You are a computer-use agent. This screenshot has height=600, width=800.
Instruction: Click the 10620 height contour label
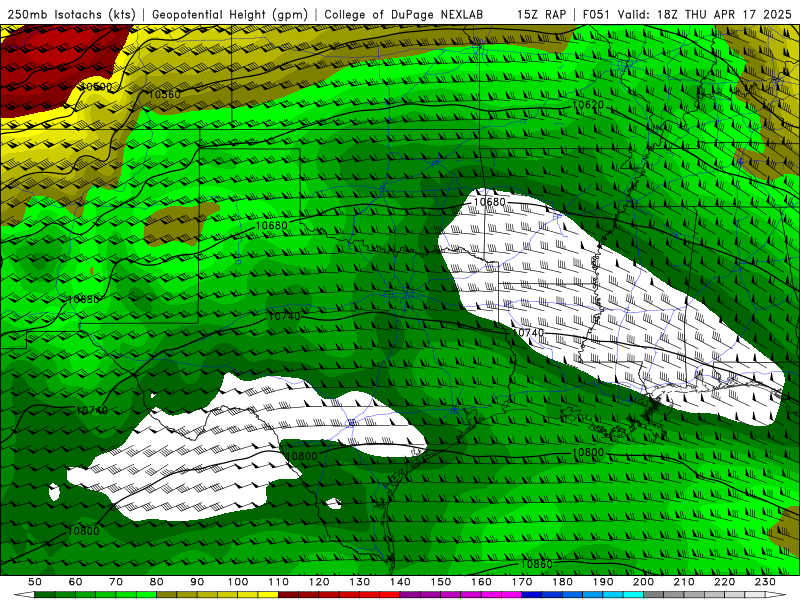588,105
